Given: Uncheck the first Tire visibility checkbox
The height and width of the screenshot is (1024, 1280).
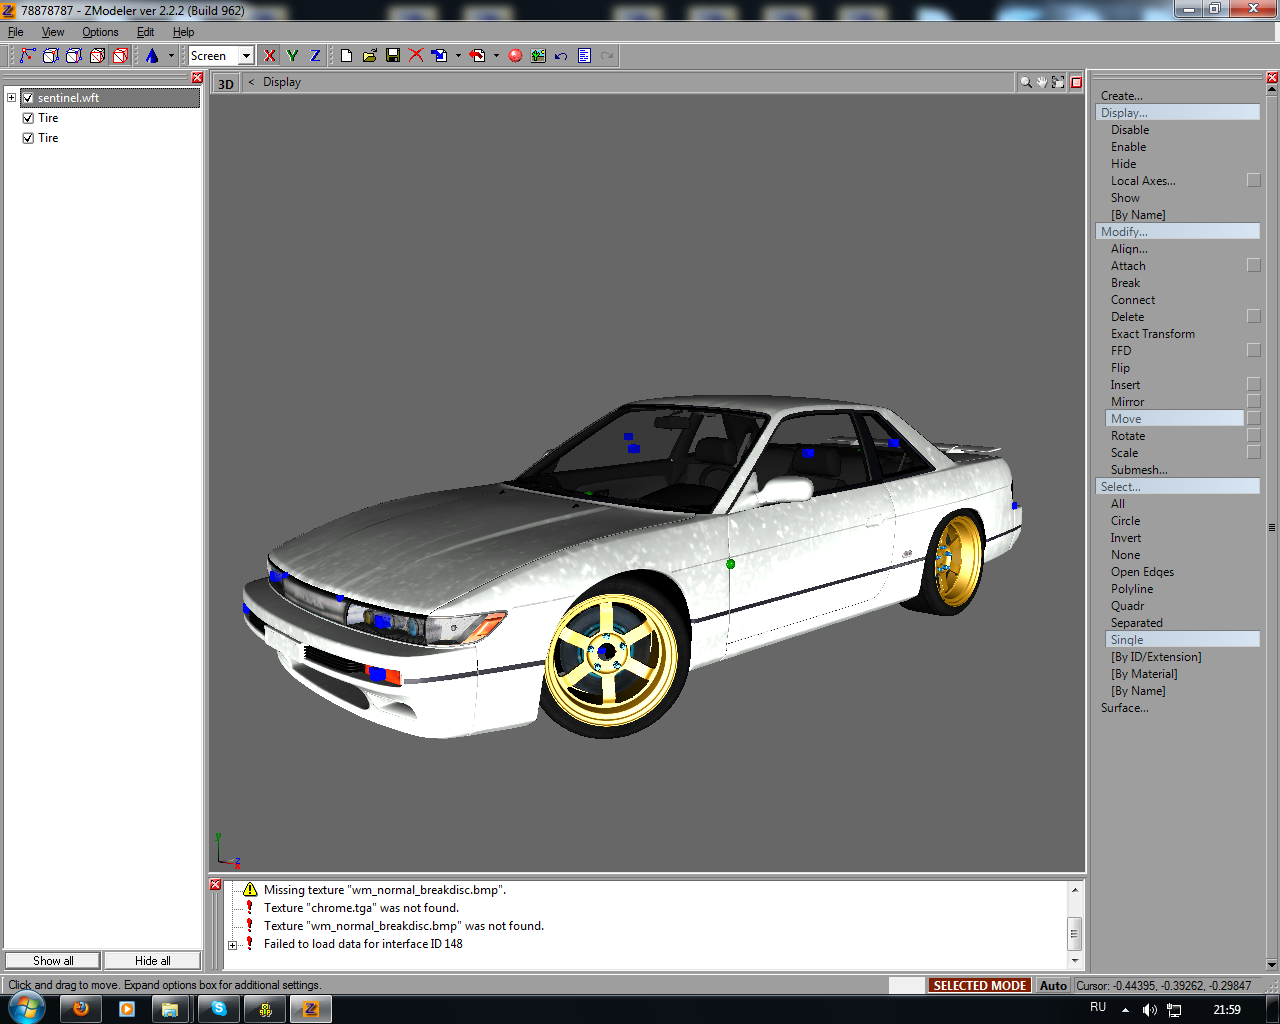Looking at the screenshot, I should point(28,118).
